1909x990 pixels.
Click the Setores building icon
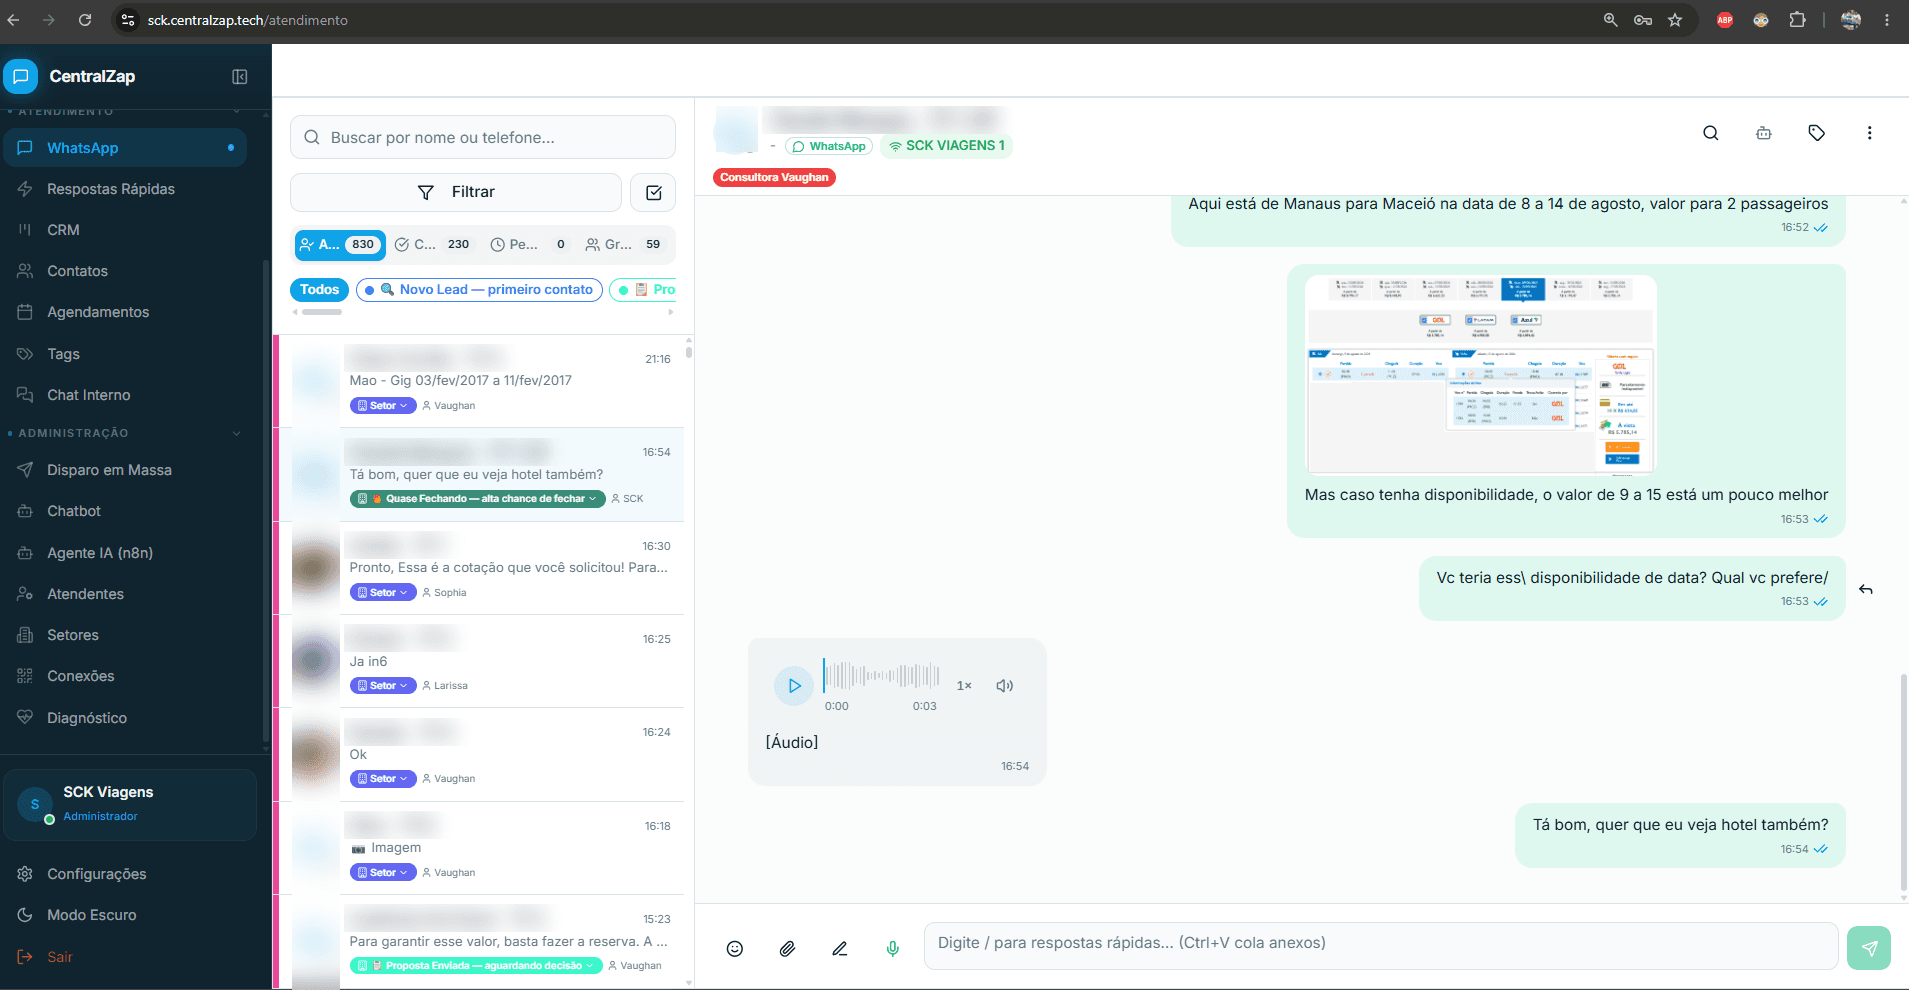click(25, 635)
